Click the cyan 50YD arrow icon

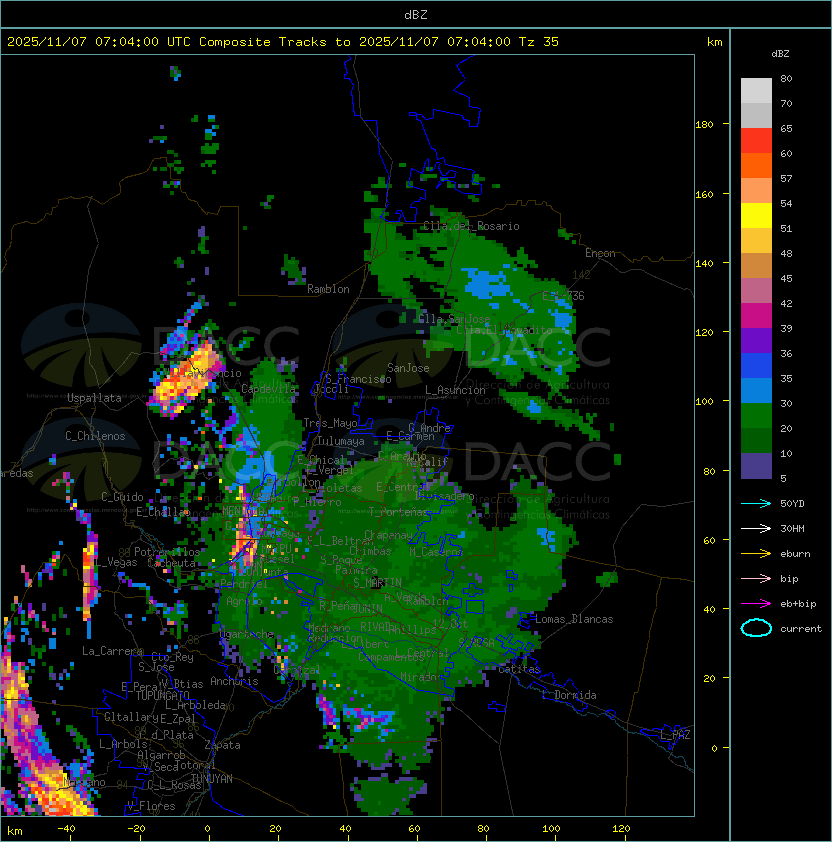(x=756, y=503)
